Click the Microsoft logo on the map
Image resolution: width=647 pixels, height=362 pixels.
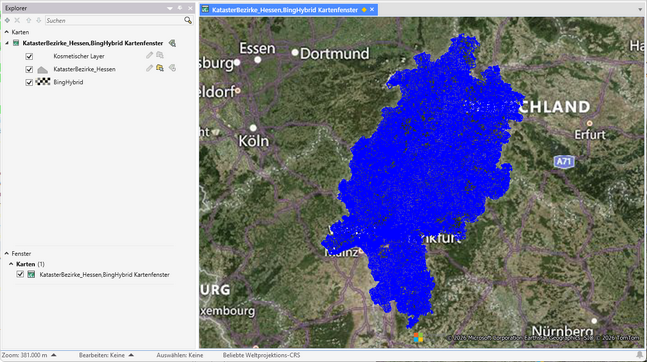pyautogui.click(x=418, y=338)
